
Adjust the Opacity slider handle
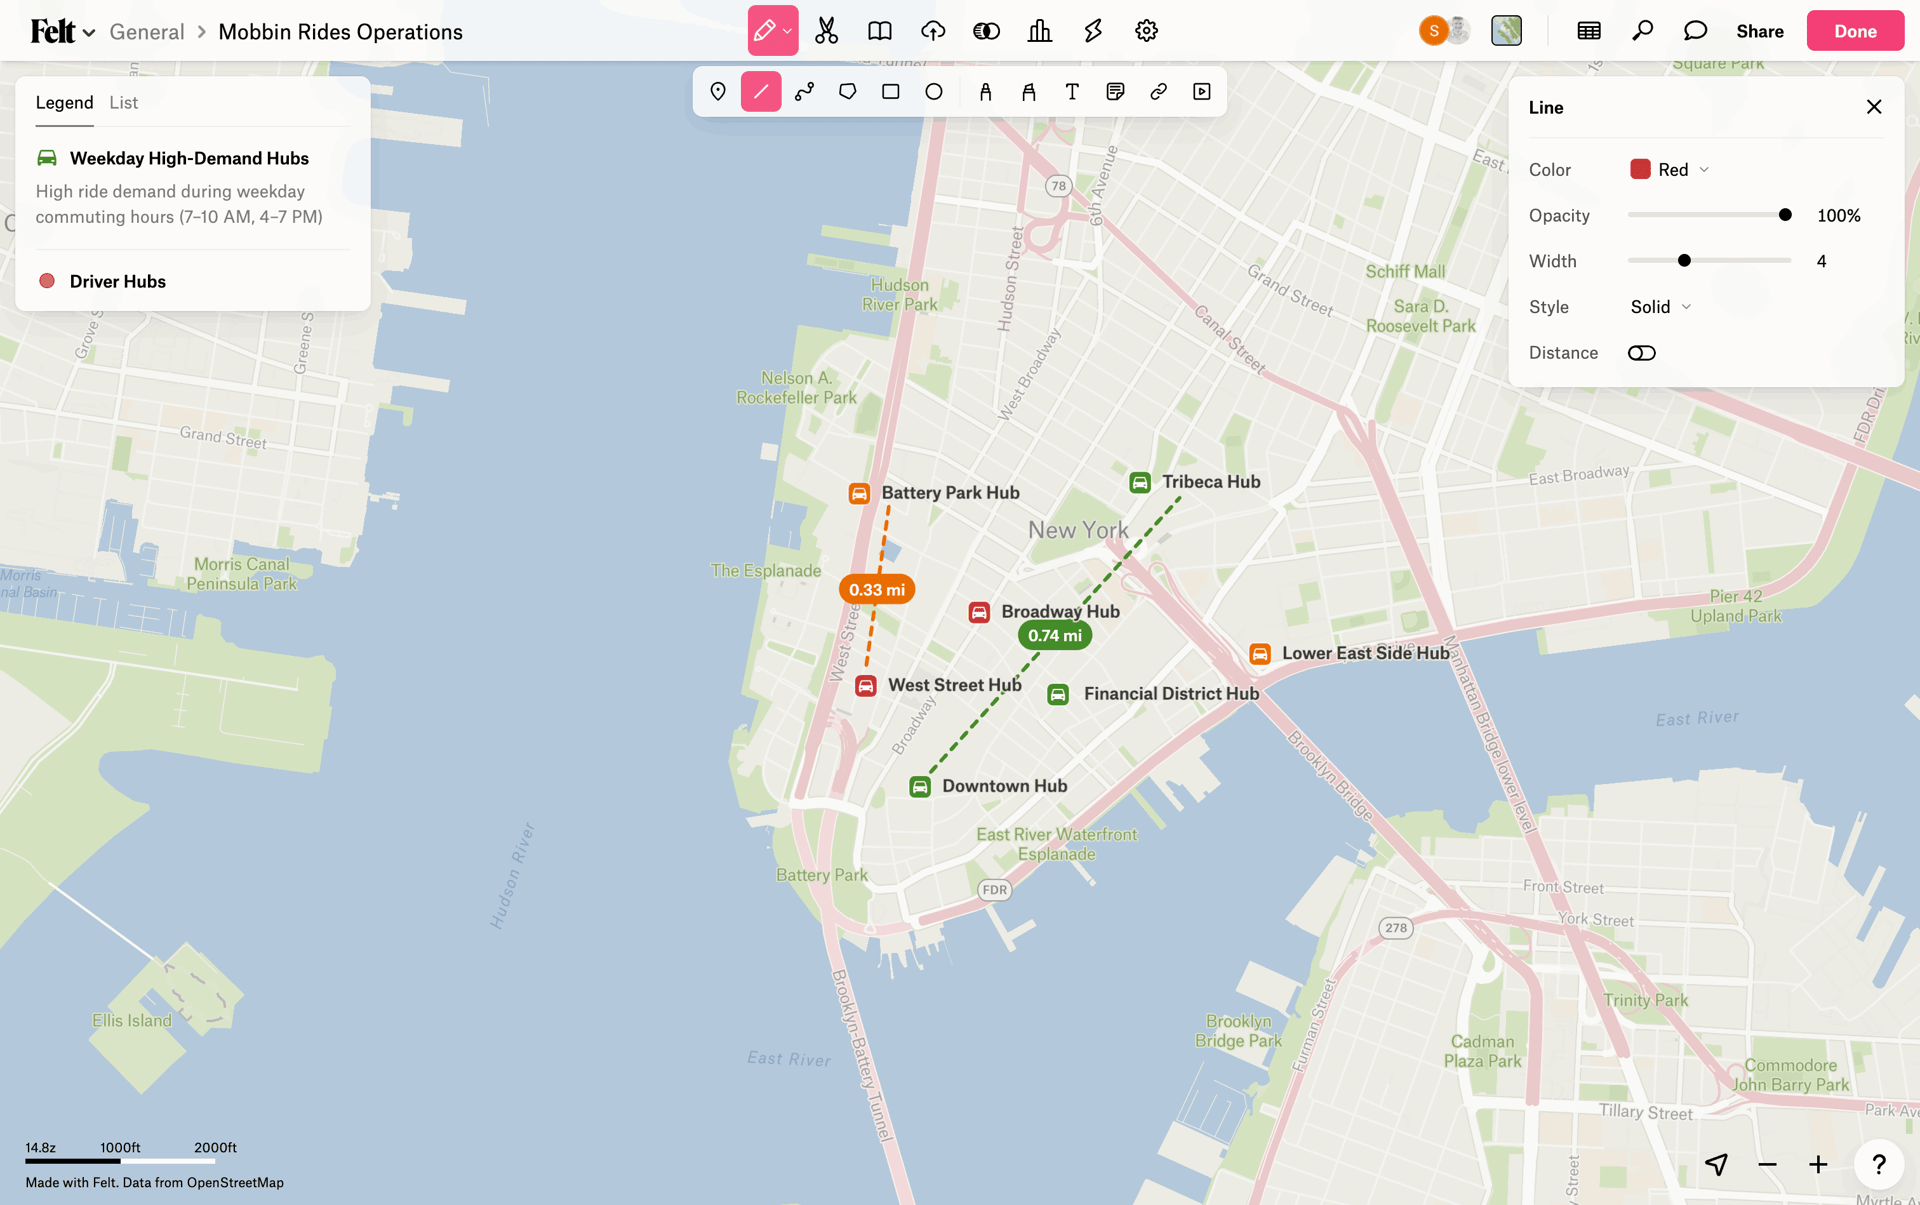[1785, 215]
